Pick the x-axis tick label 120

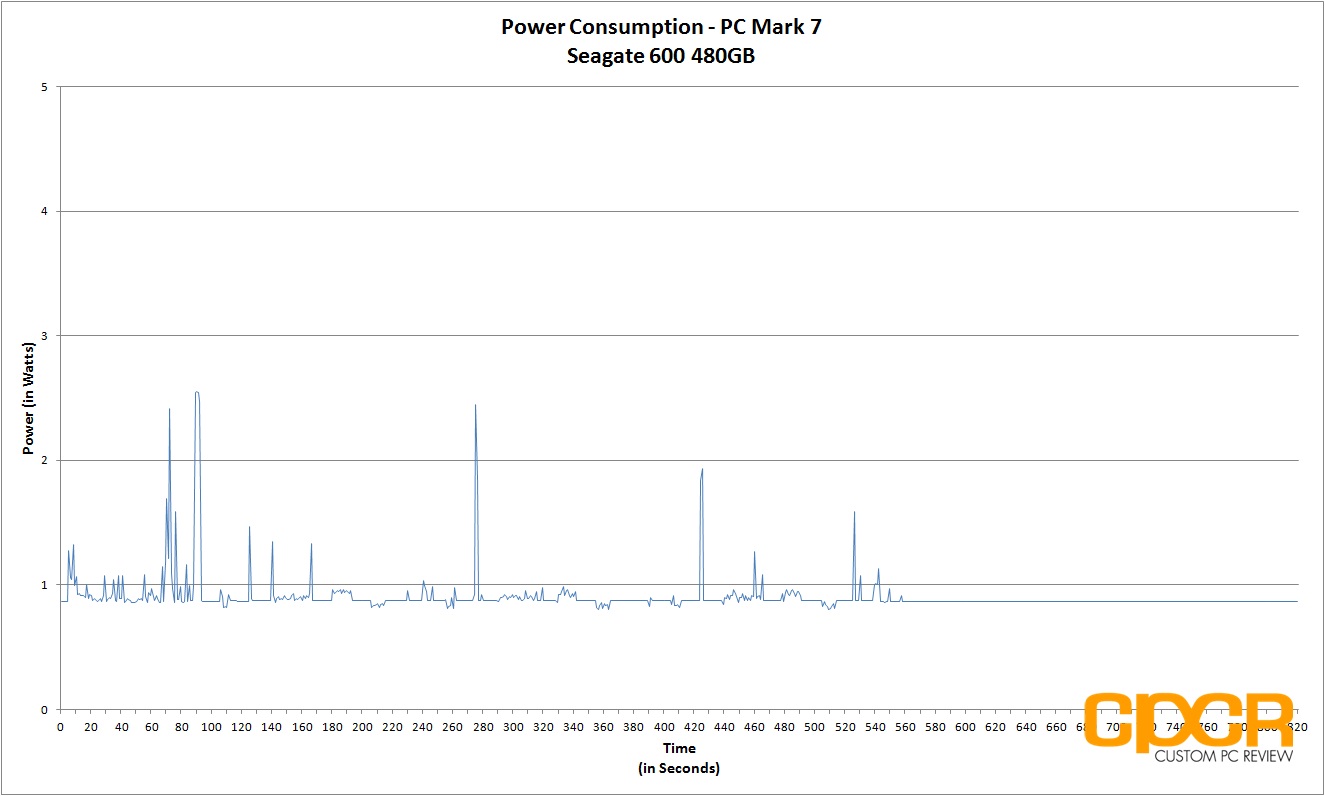tap(242, 726)
